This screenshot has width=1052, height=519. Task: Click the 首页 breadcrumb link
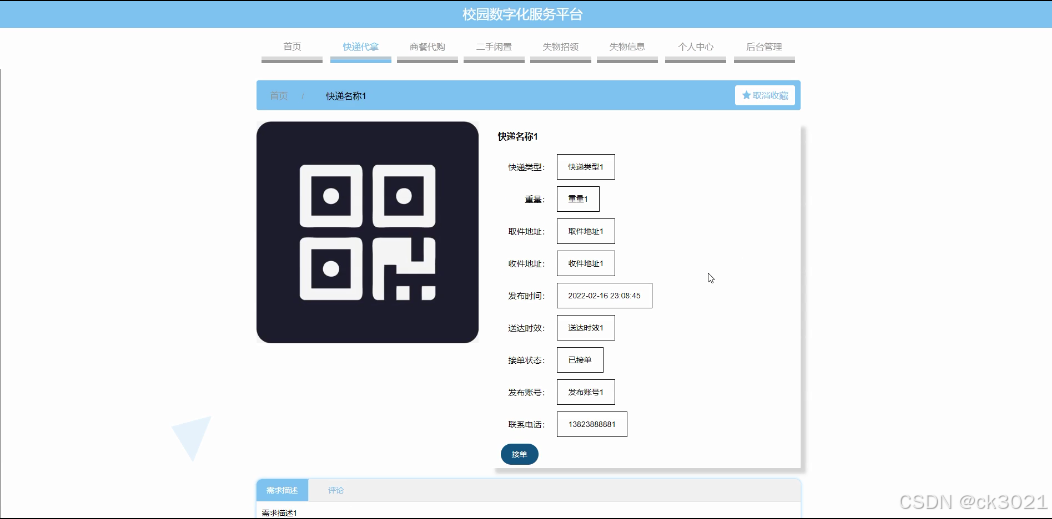(x=279, y=96)
